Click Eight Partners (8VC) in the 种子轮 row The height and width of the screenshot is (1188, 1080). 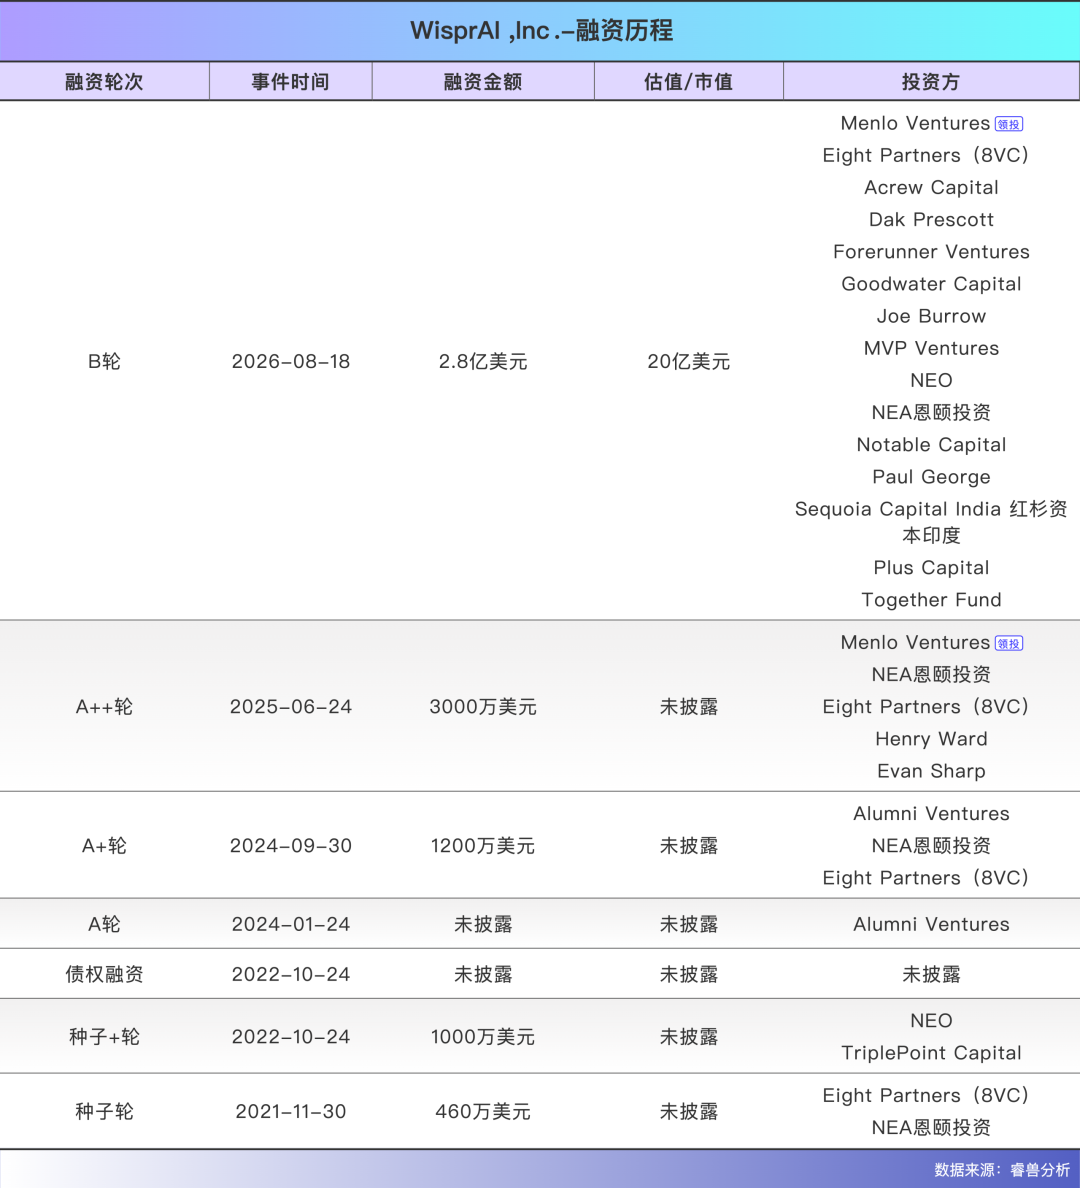pos(926,1096)
